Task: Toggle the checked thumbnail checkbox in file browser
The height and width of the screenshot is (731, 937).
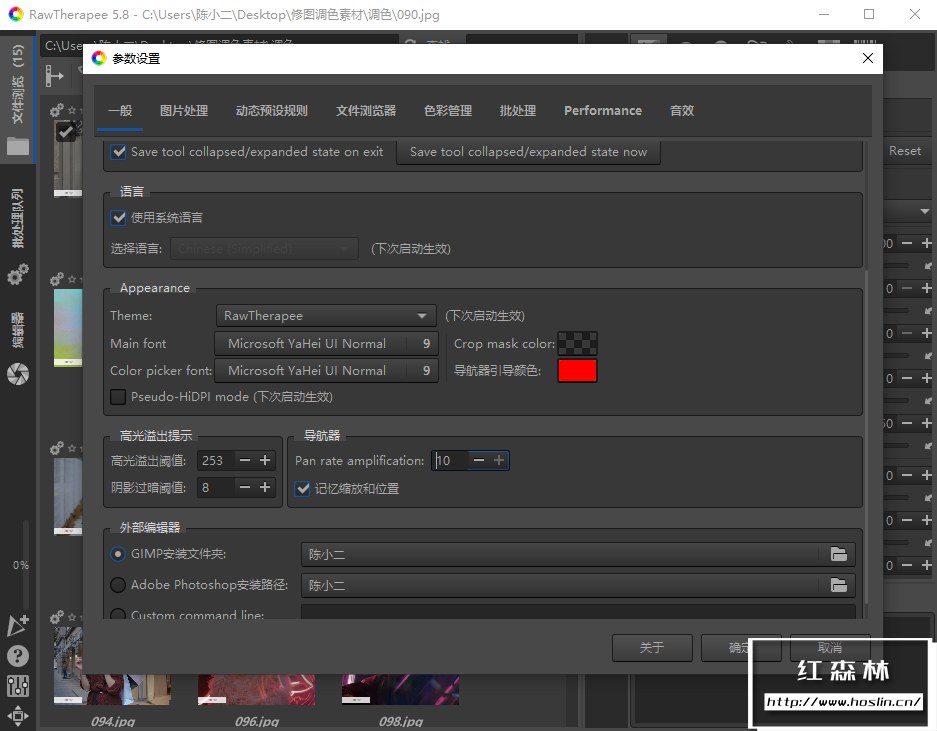Action: [65, 131]
